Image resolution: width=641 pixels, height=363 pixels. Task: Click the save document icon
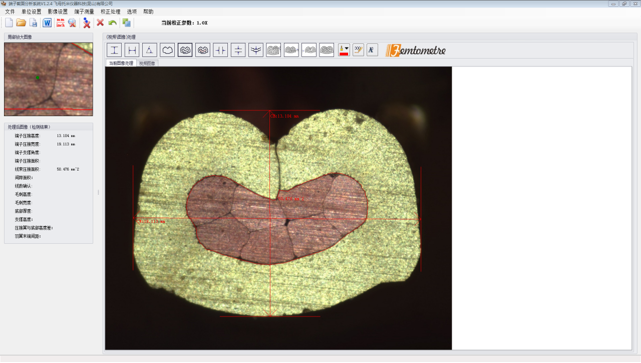(34, 23)
